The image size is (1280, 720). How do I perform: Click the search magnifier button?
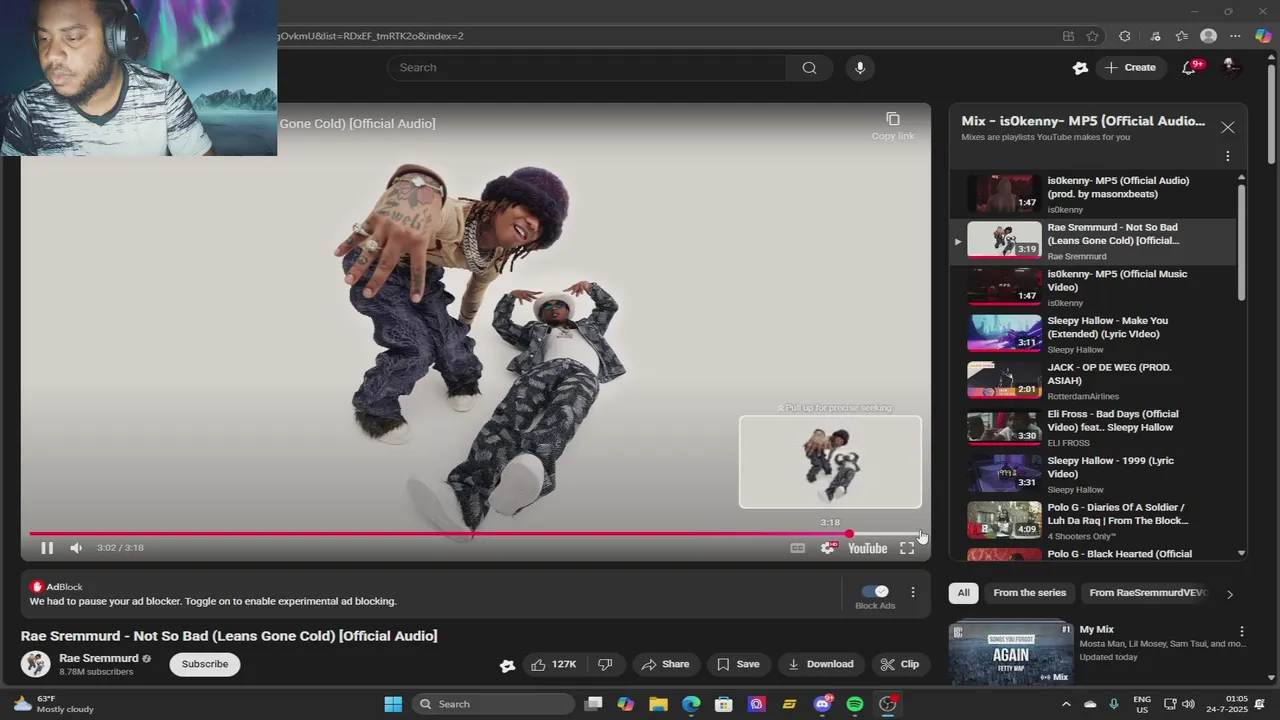(809, 68)
